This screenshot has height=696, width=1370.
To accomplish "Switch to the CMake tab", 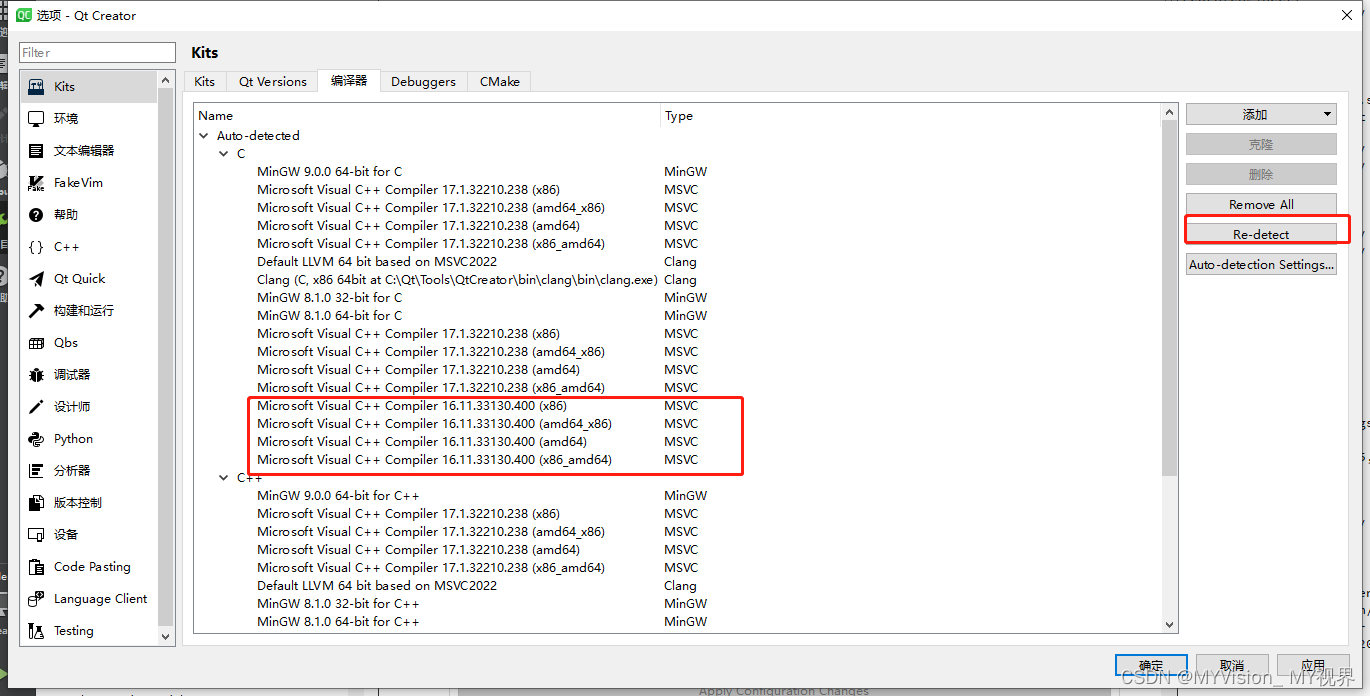I will (499, 82).
